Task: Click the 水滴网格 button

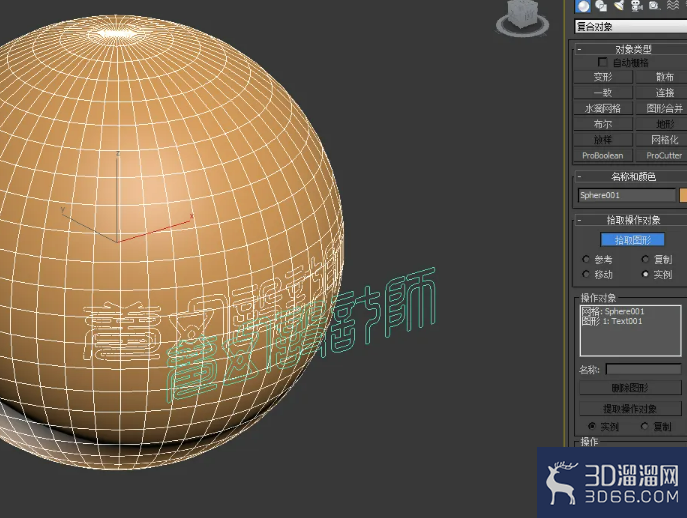Action: point(603,108)
